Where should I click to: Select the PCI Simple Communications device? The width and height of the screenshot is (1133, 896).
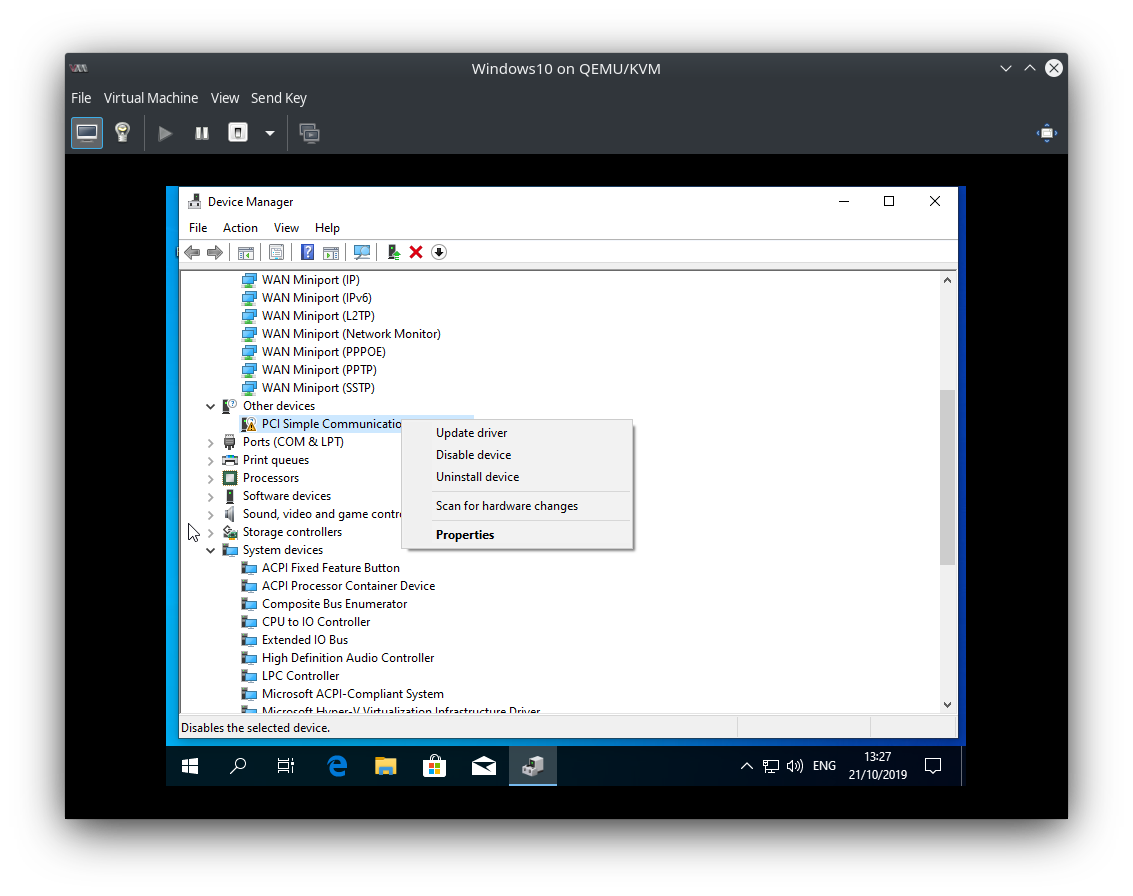331,424
